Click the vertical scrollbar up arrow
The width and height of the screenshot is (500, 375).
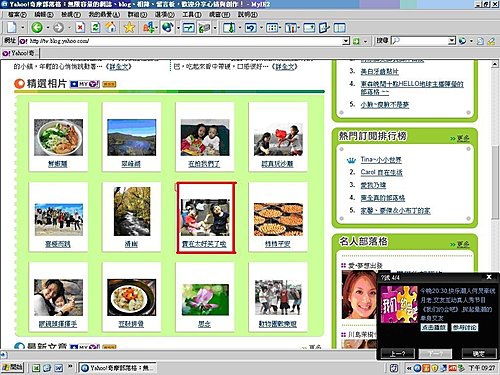click(x=495, y=65)
